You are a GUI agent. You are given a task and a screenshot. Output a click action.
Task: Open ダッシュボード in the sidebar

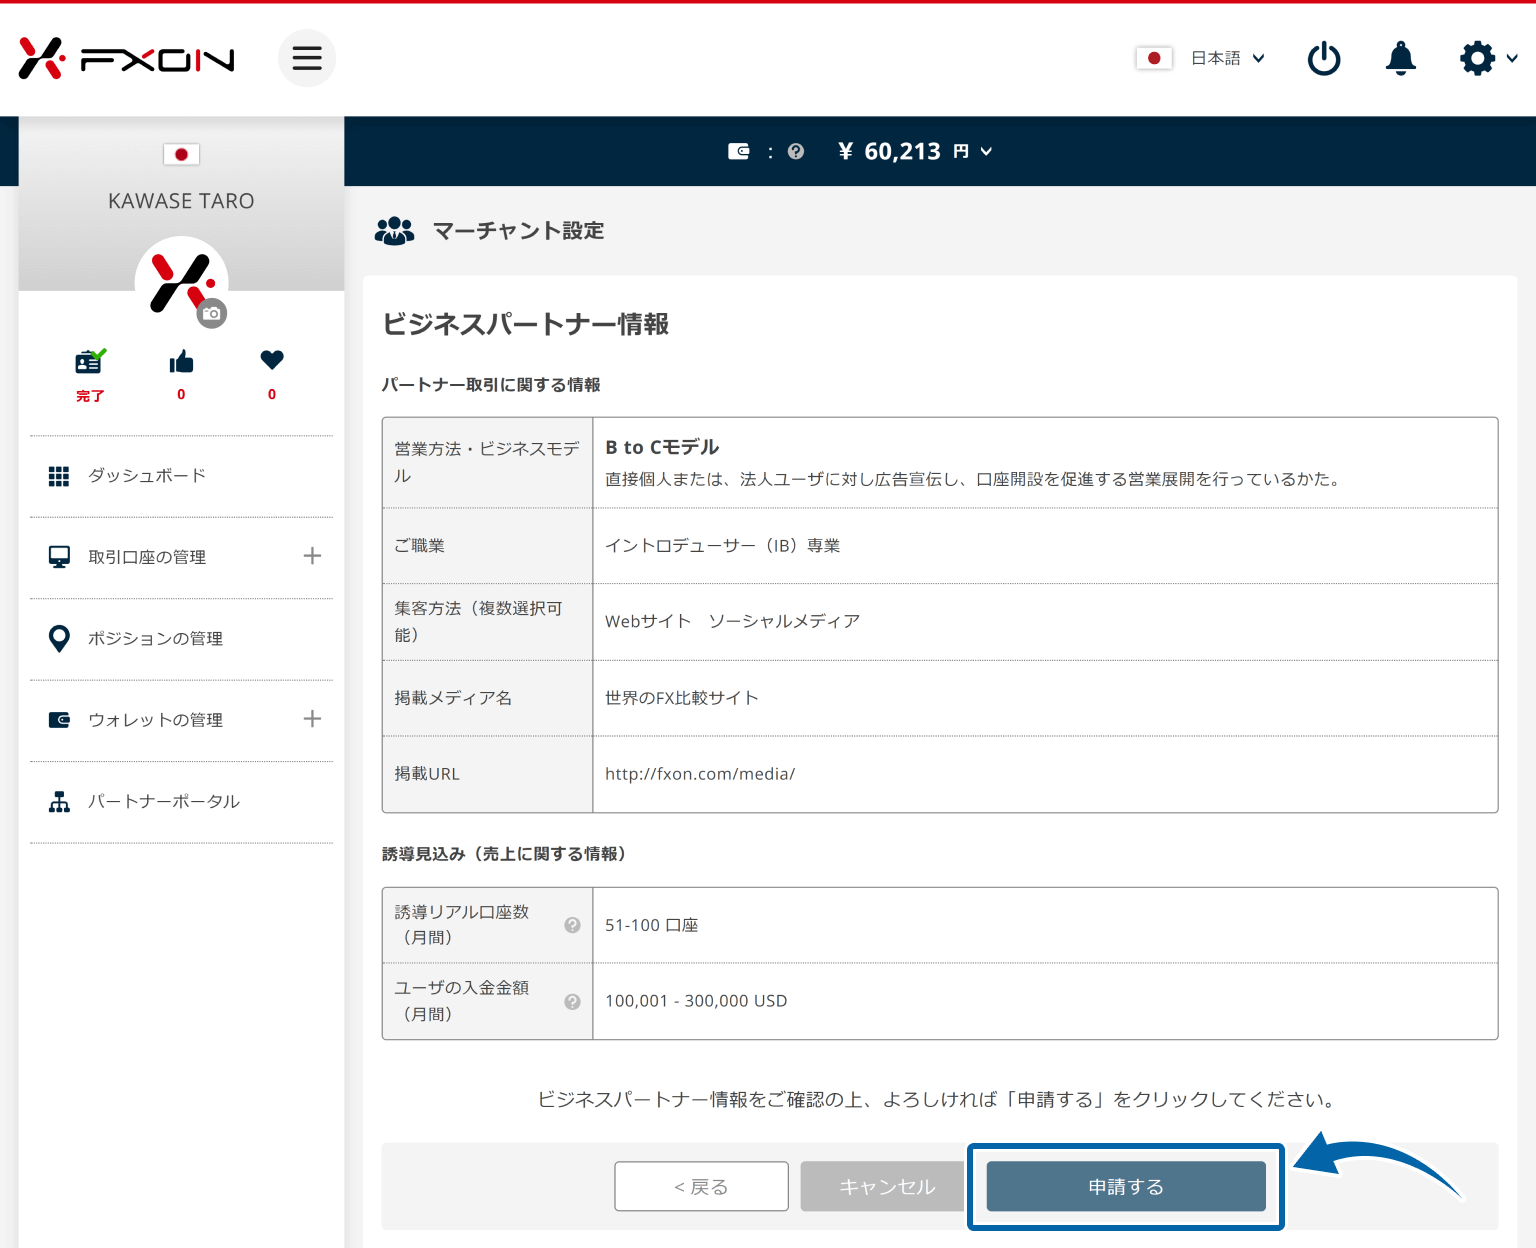pos(181,476)
